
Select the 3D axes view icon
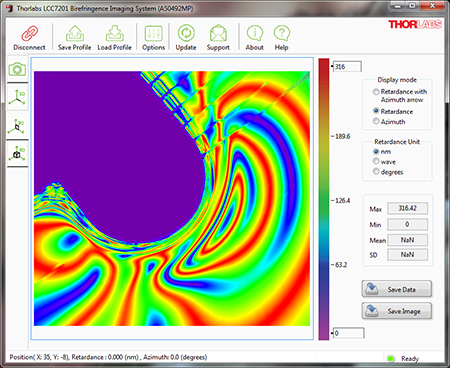pyautogui.click(x=17, y=97)
